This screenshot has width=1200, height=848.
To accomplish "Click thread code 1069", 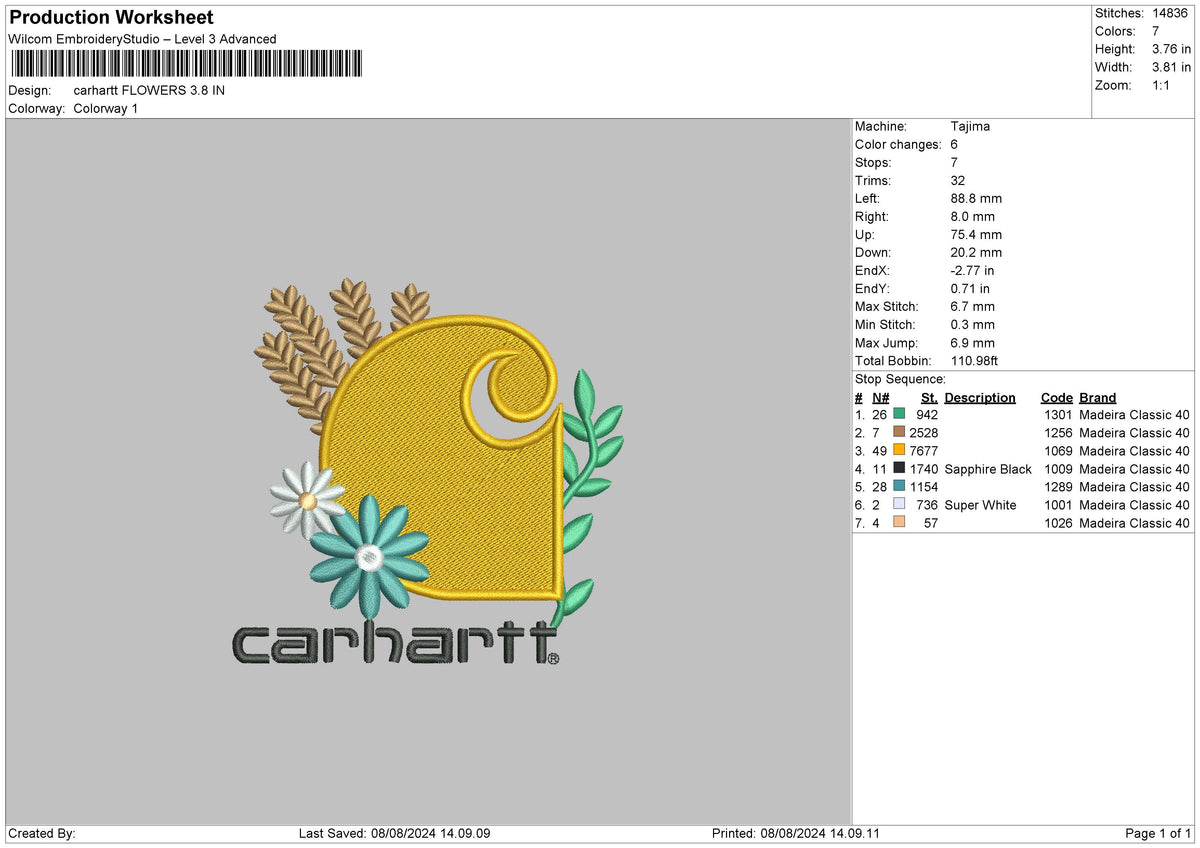I will click(x=1056, y=451).
